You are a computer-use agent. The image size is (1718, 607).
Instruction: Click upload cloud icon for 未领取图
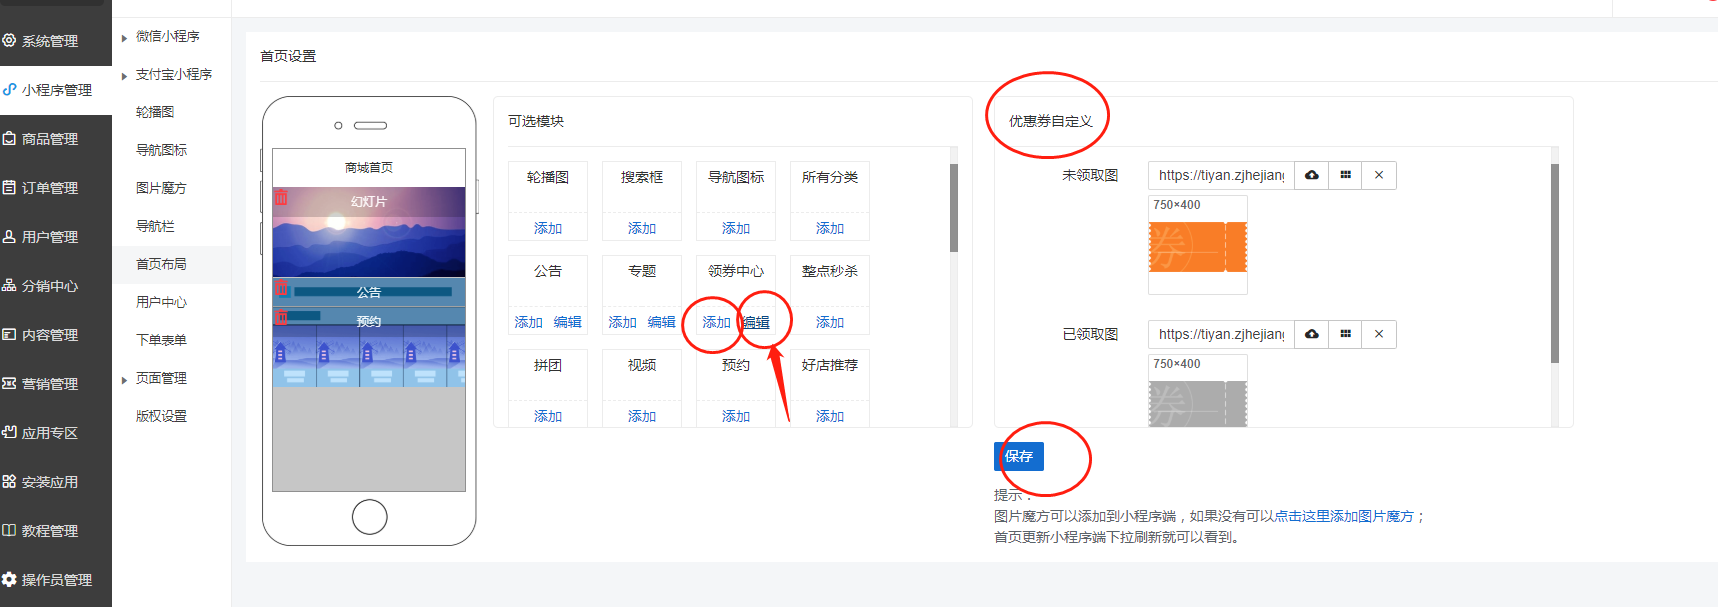(1311, 175)
